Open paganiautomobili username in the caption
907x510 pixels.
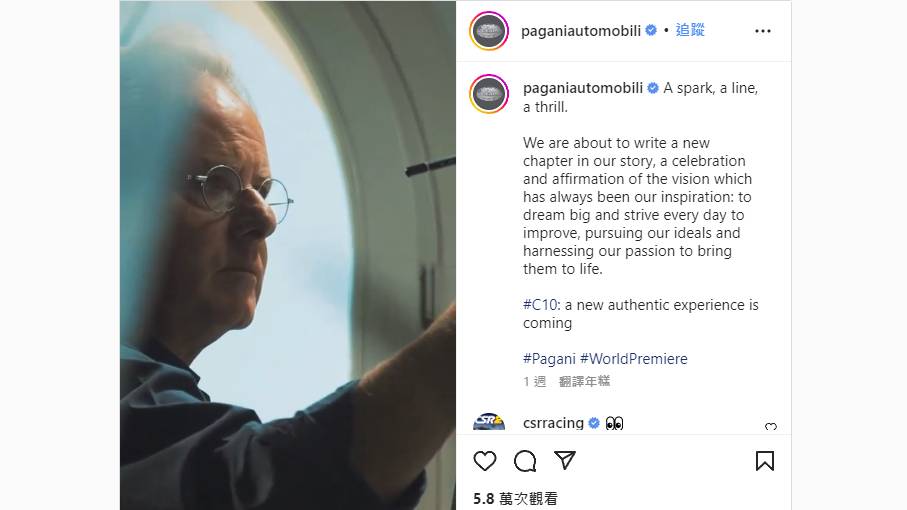(582, 88)
